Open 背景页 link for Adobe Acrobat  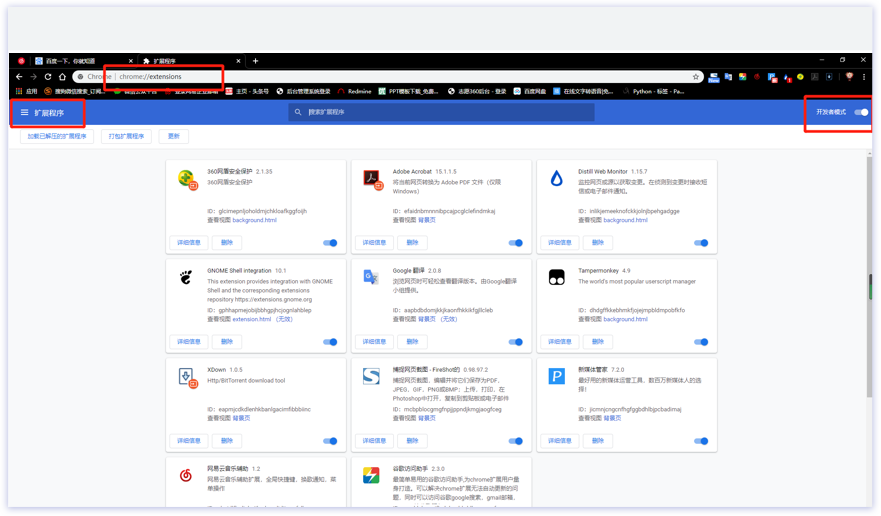pyautogui.click(x=427, y=220)
